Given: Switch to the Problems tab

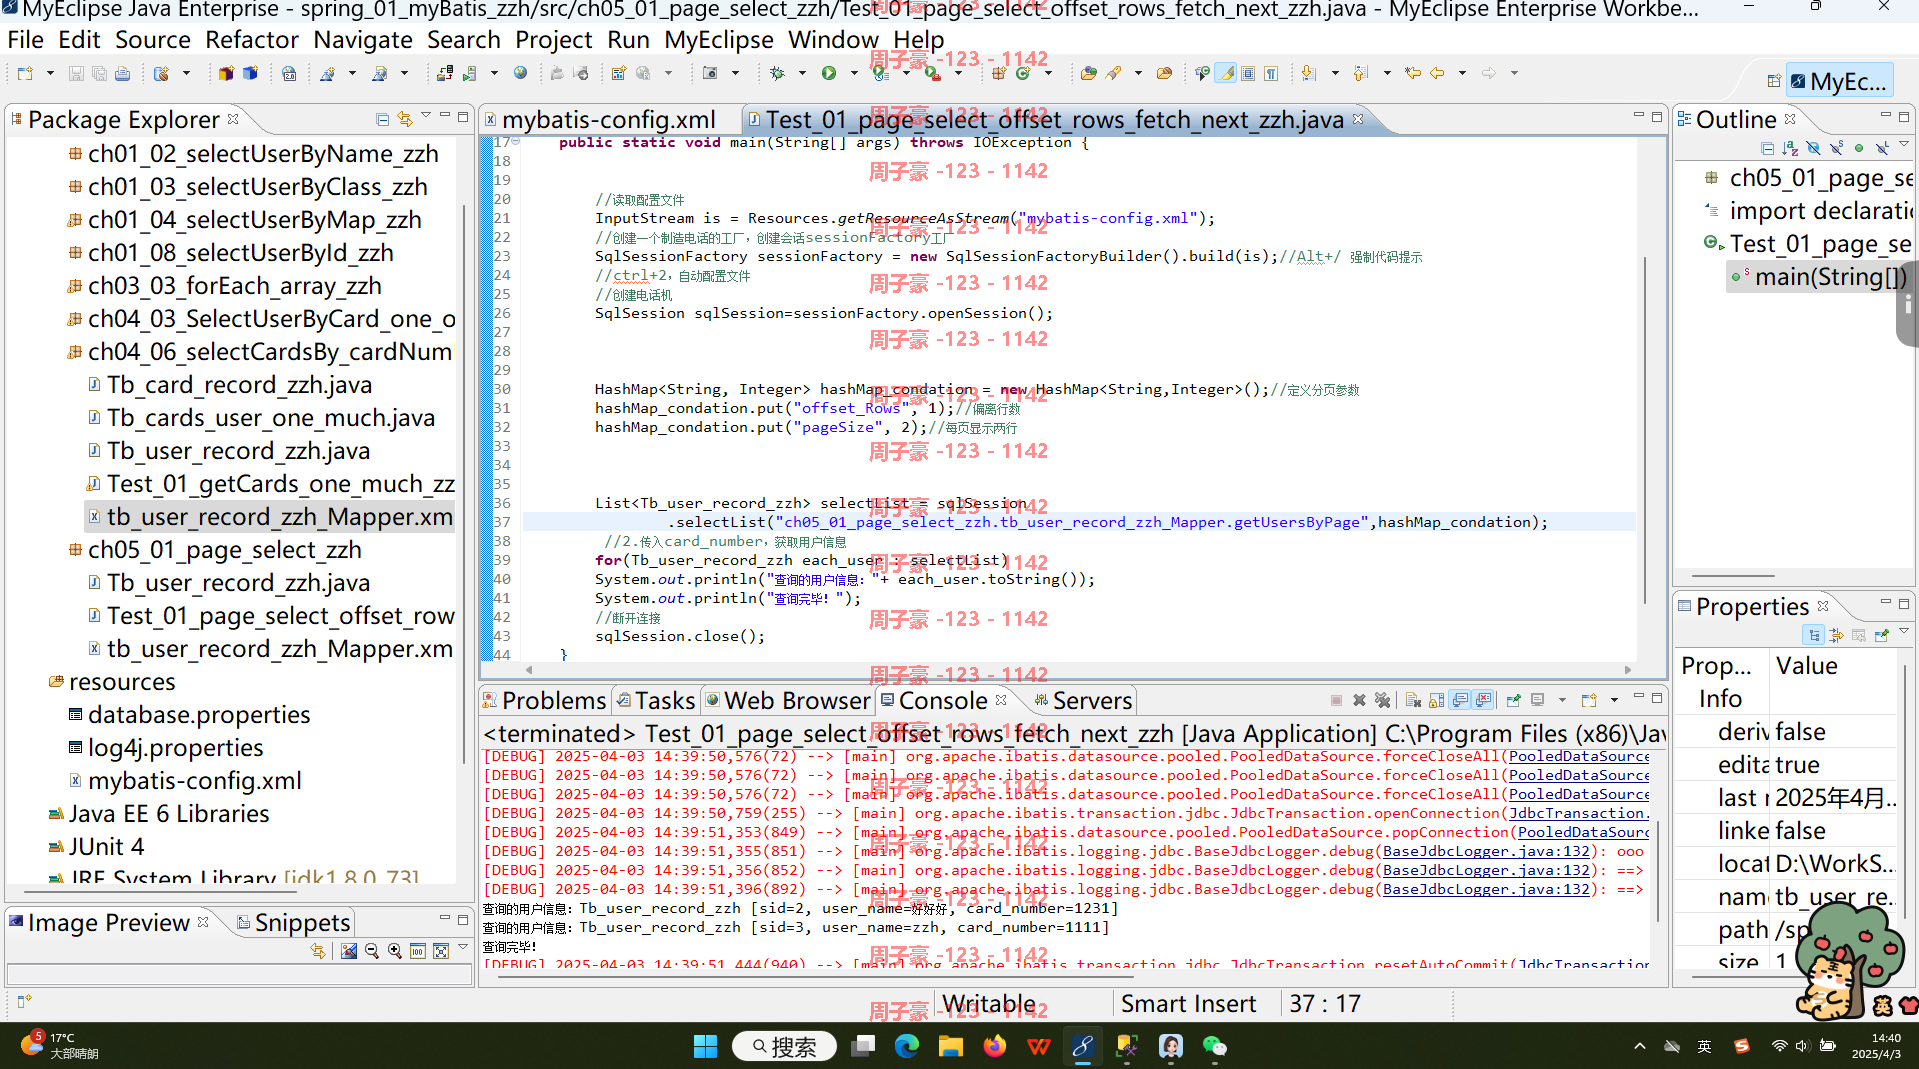Looking at the screenshot, I should [544, 700].
